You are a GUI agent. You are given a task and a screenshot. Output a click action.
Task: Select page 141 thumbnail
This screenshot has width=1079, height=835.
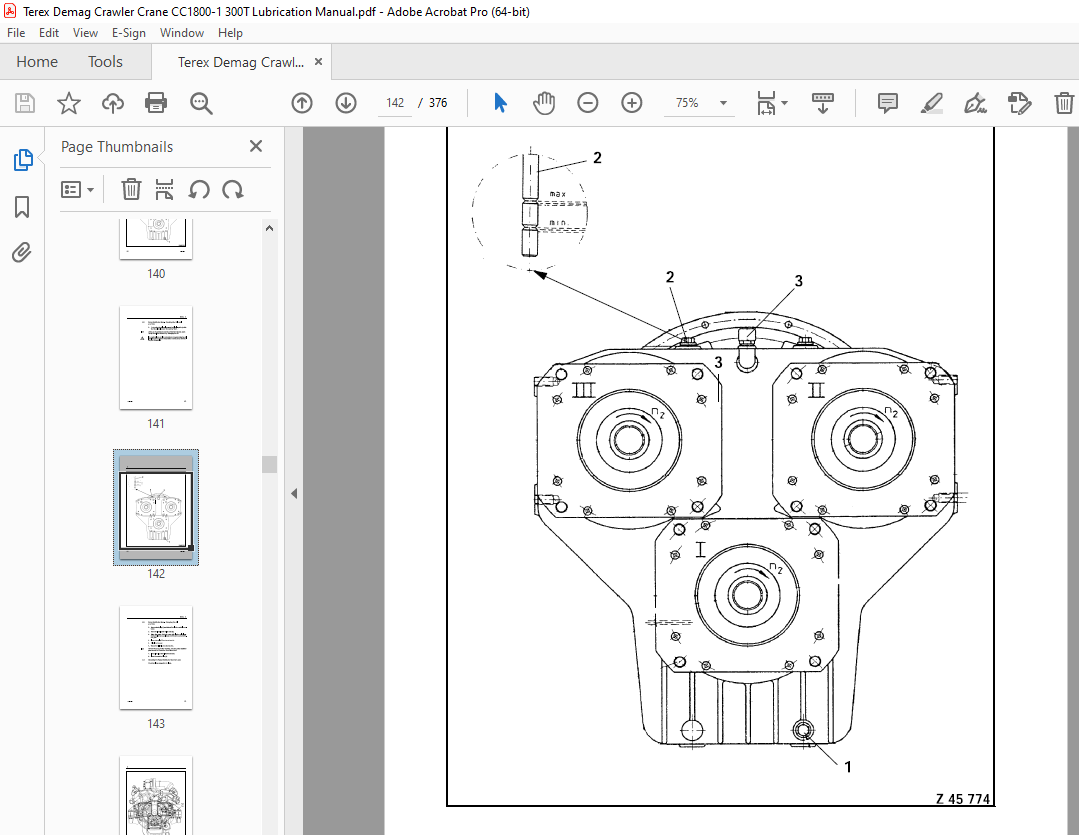156,358
